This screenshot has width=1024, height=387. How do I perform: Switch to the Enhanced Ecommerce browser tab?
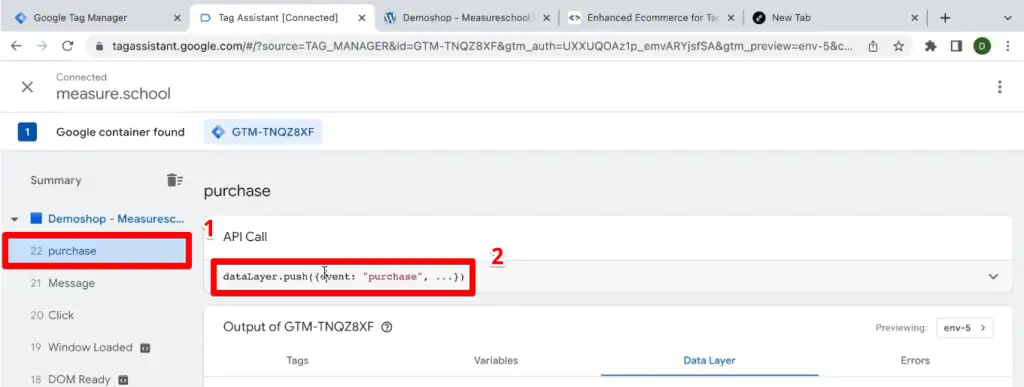pos(652,18)
